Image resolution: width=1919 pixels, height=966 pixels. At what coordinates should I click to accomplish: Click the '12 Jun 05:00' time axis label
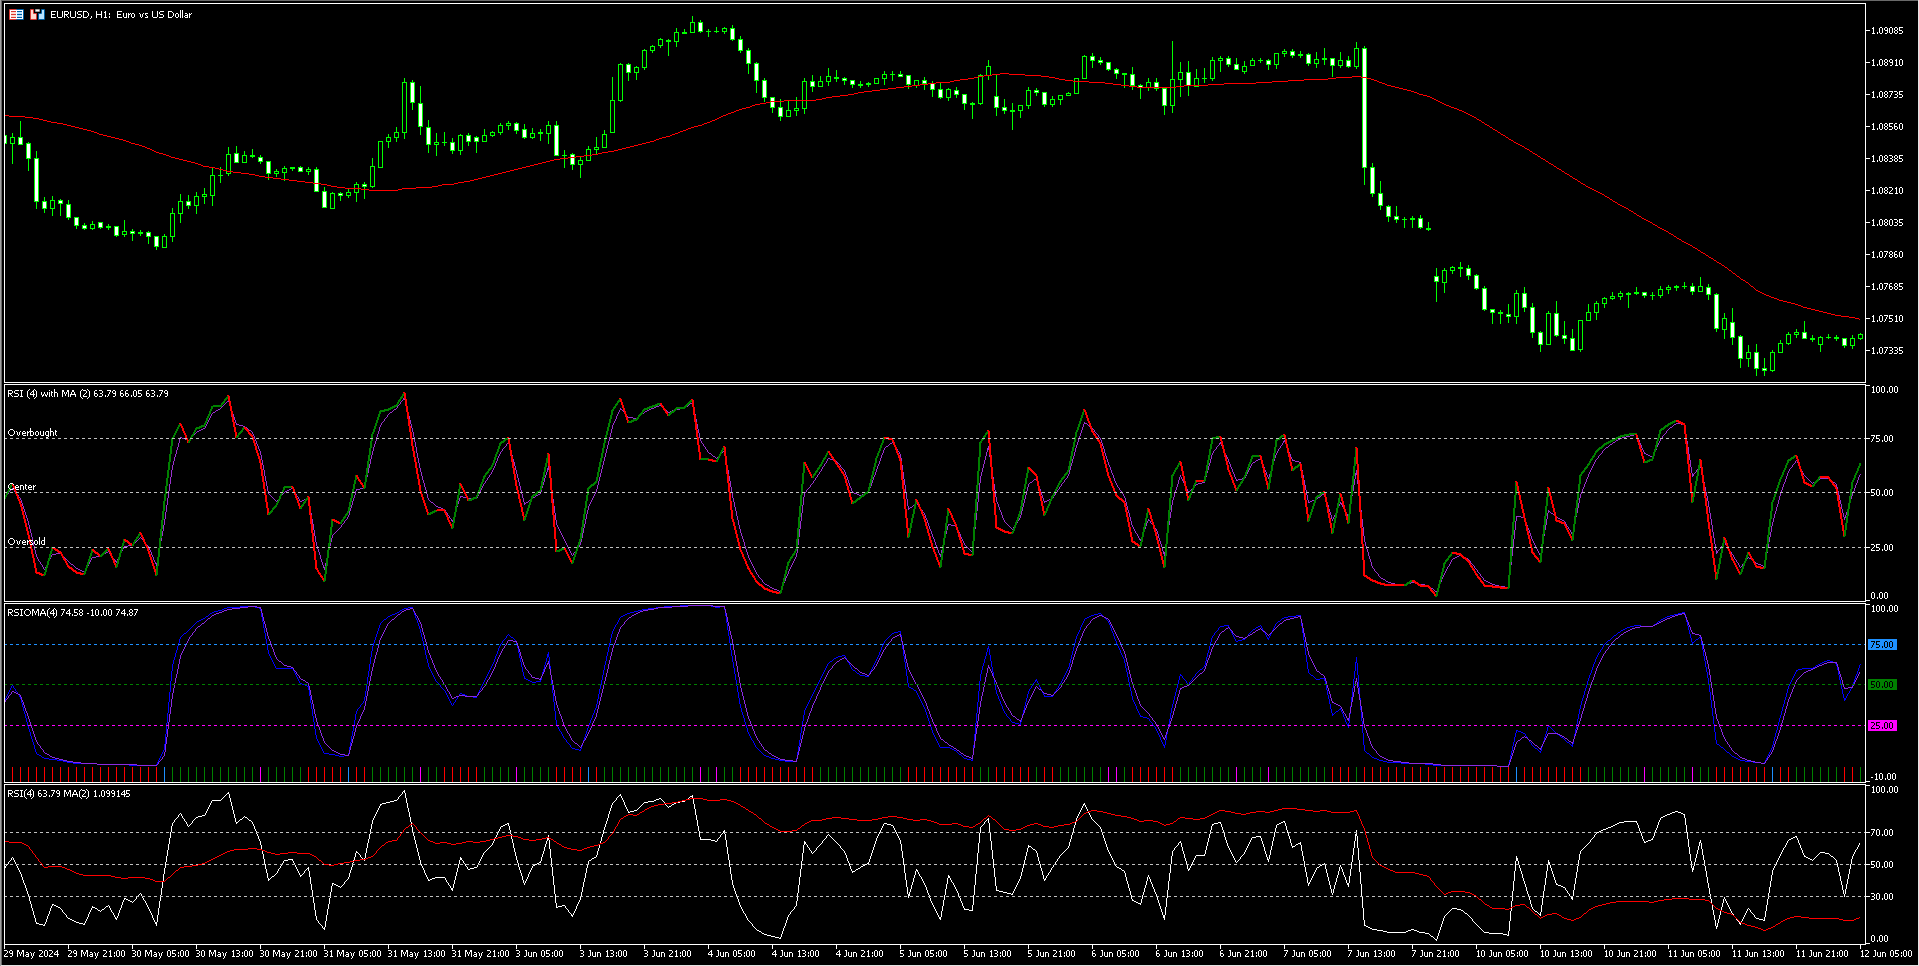[x=1886, y=954]
